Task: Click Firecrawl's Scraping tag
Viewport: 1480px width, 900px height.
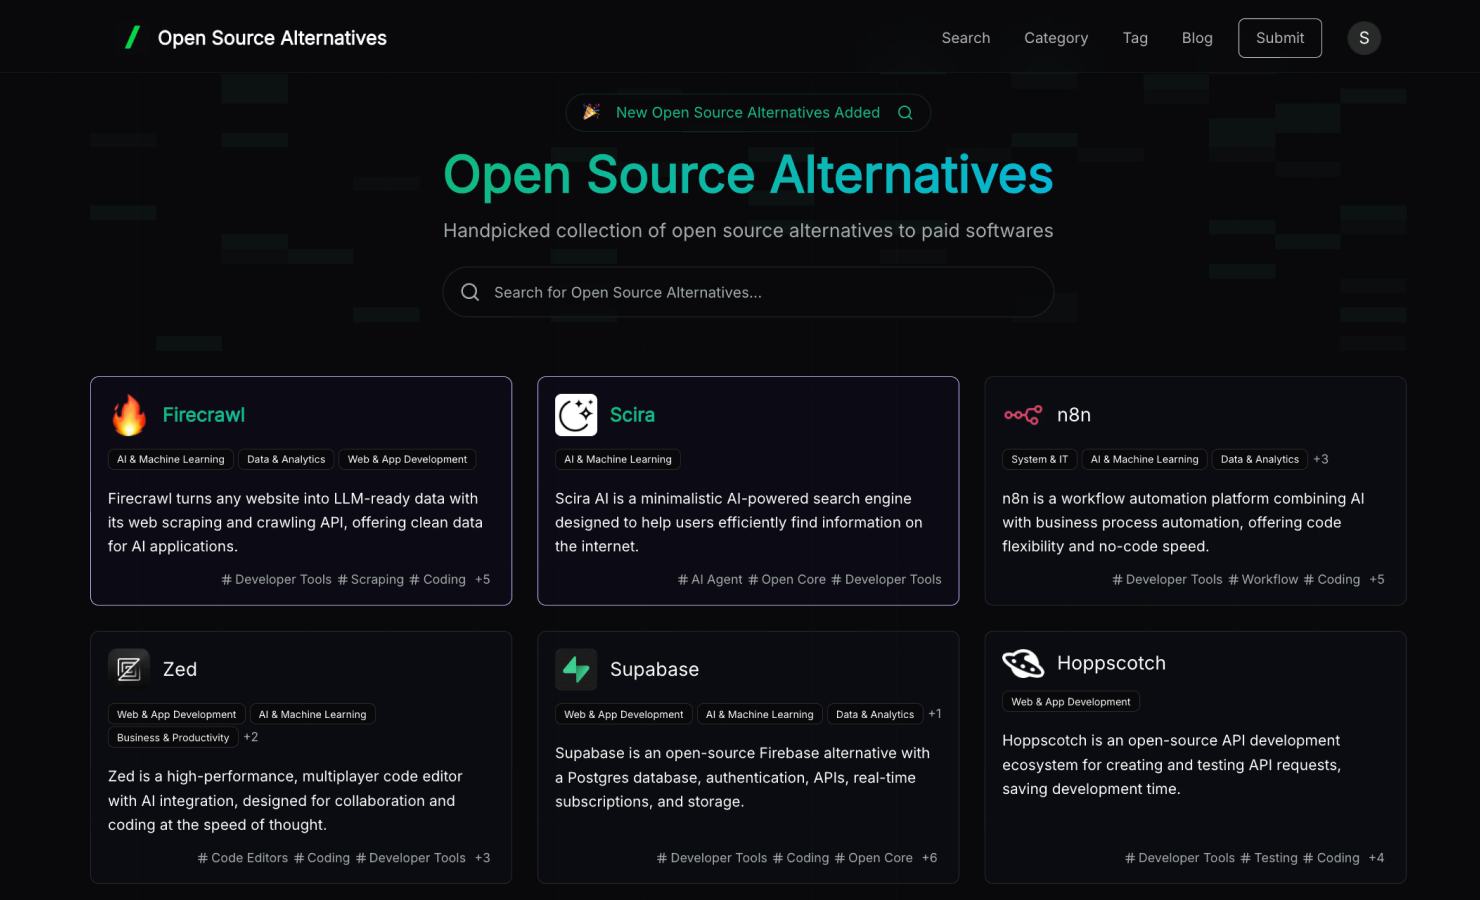Action: pyautogui.click(x=371, y=580)
